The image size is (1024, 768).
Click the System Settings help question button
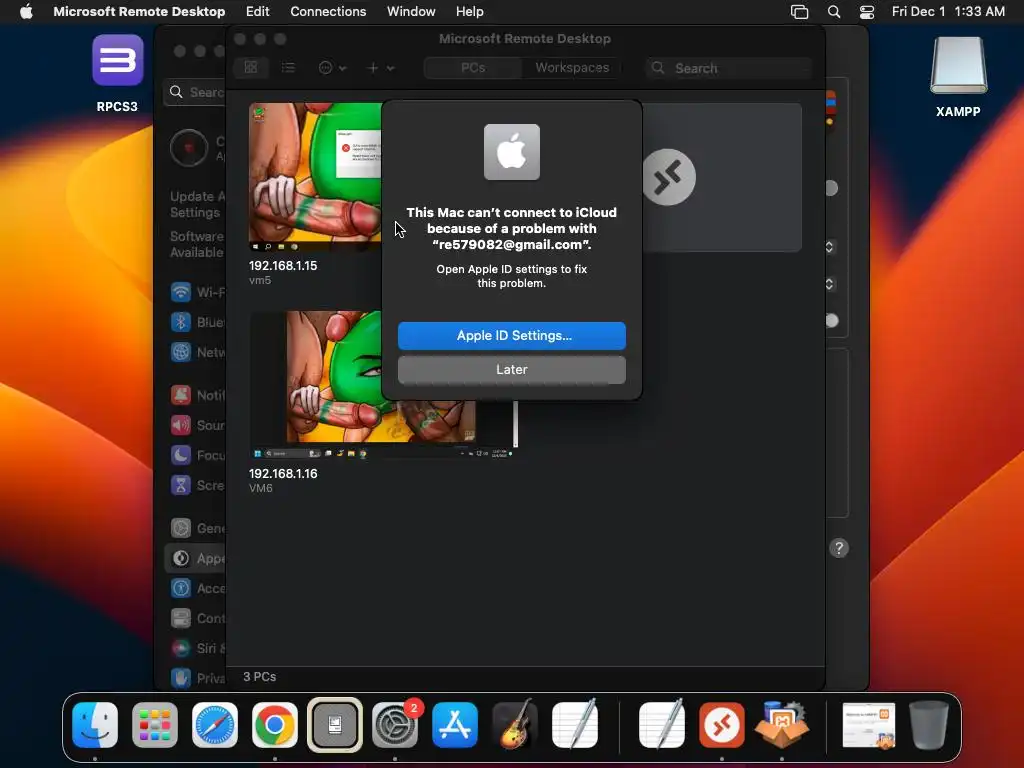pyautogui.click(x=839, y=548)
